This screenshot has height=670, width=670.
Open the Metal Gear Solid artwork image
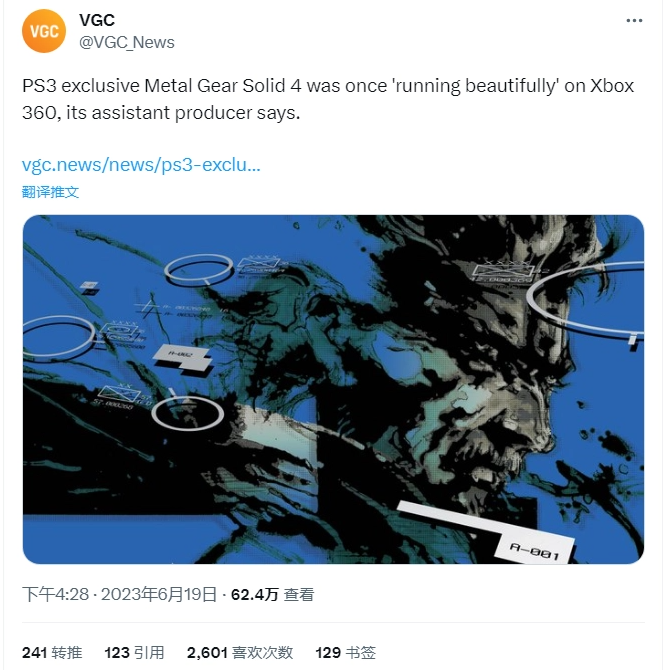[333, 389]
